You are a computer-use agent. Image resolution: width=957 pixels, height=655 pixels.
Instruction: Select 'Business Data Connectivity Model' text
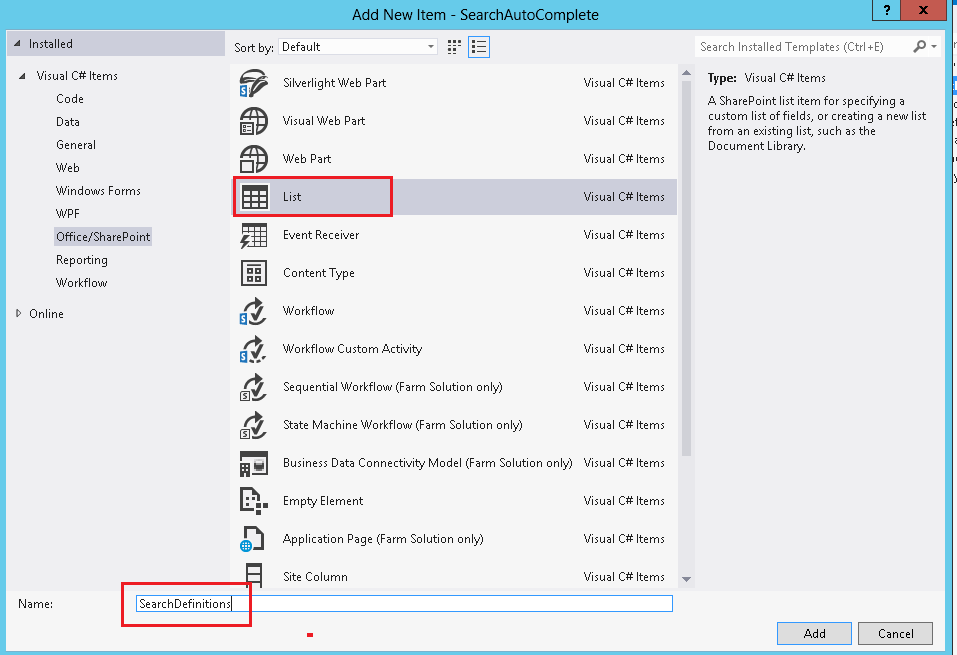click(x=372, y=463)
